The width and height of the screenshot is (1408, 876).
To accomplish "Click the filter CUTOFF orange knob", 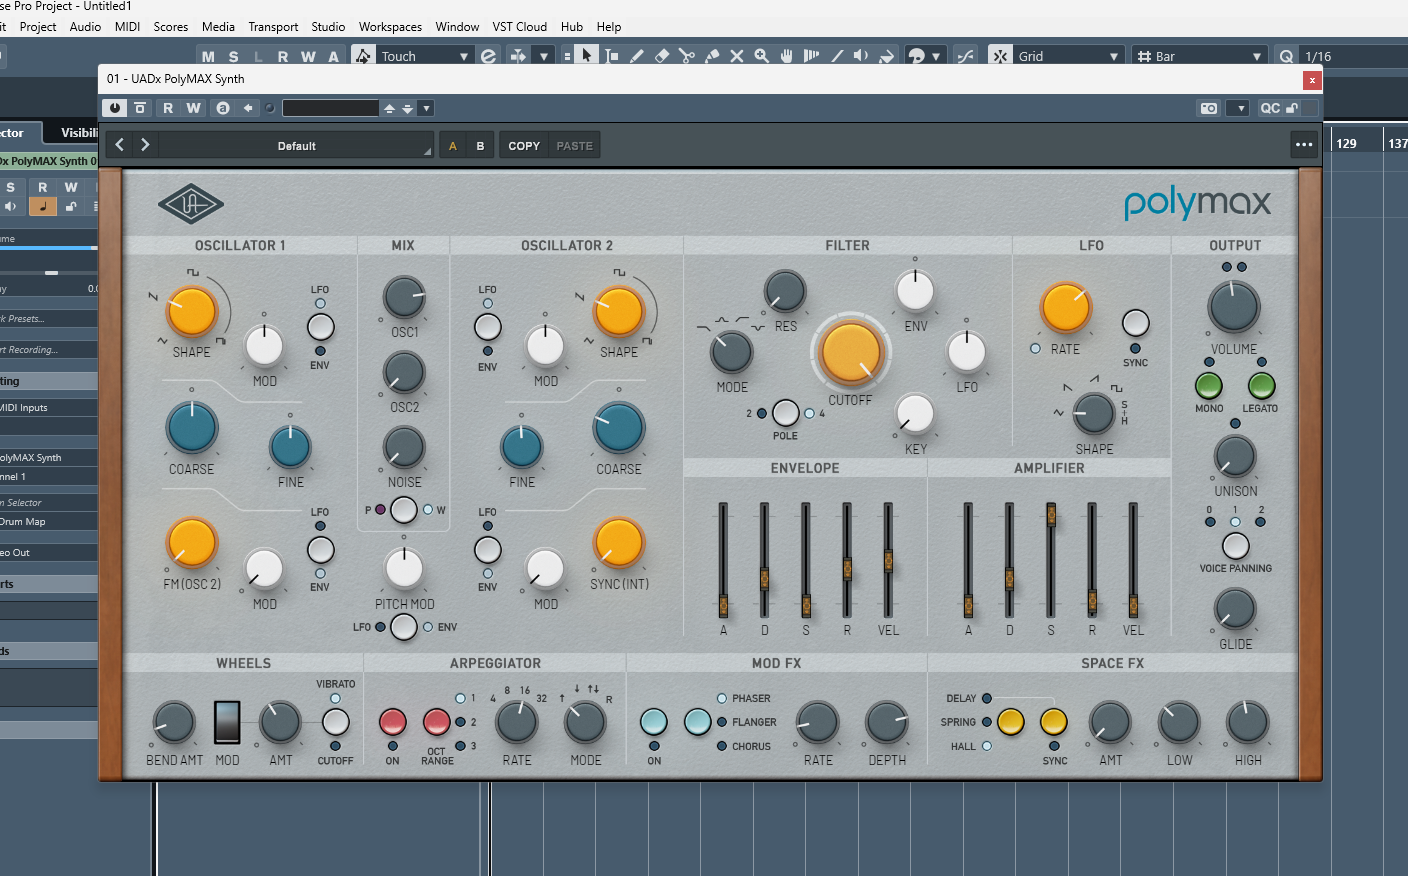I will (x=850, y=352).
